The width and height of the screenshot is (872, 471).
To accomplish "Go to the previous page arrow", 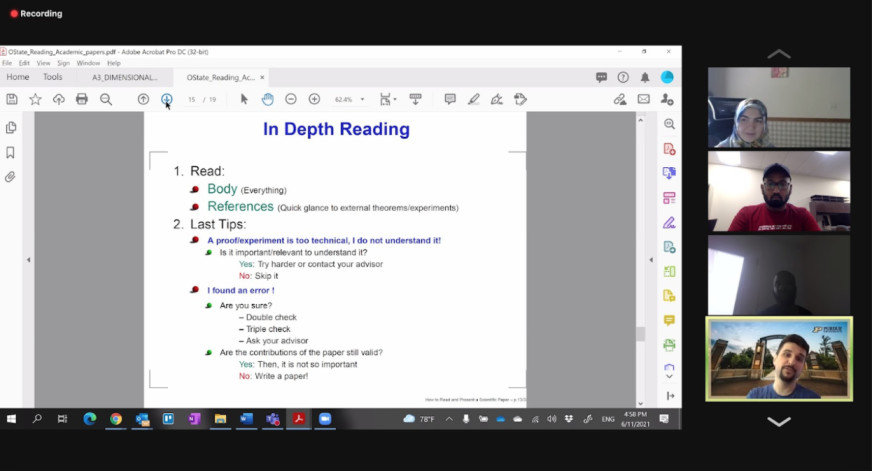I will [143, 99].
